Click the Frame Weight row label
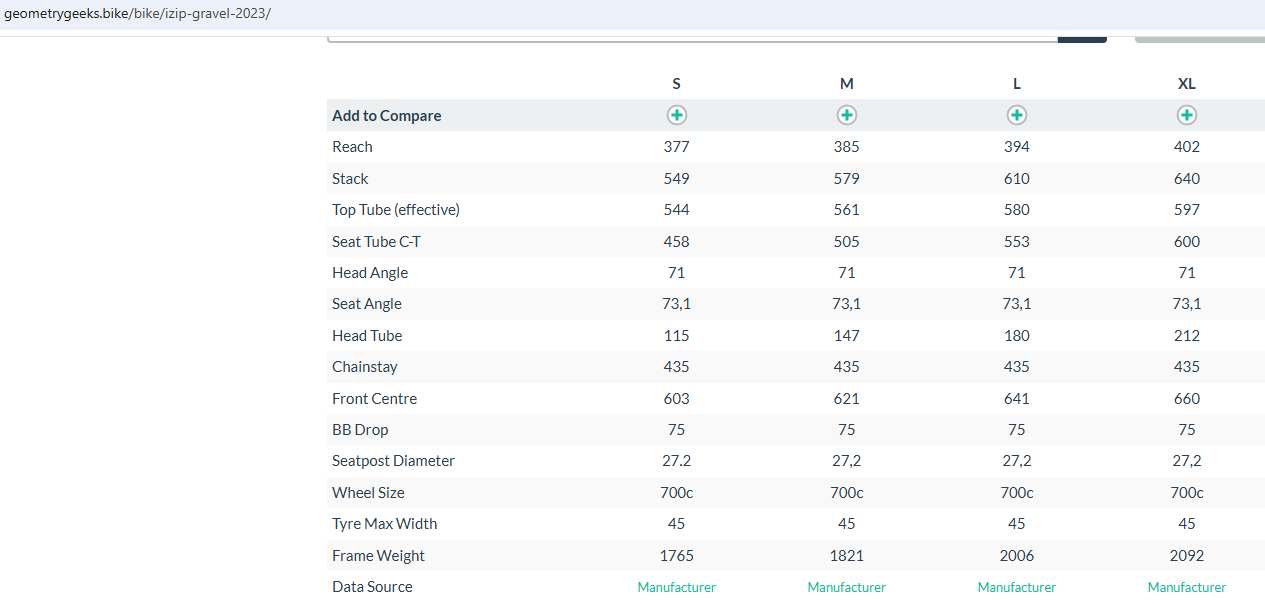1265x616 pixels. [x=378, y=556]
